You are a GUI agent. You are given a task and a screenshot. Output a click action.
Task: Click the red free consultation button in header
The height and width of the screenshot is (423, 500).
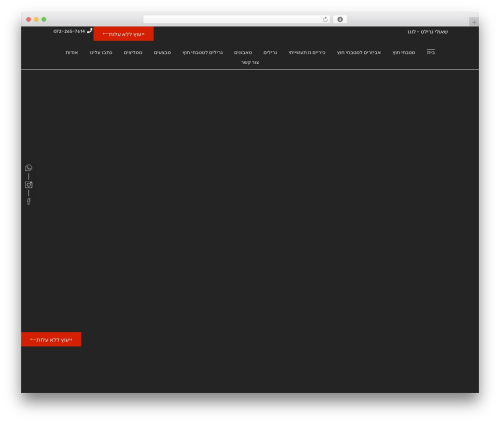point(124,34)
